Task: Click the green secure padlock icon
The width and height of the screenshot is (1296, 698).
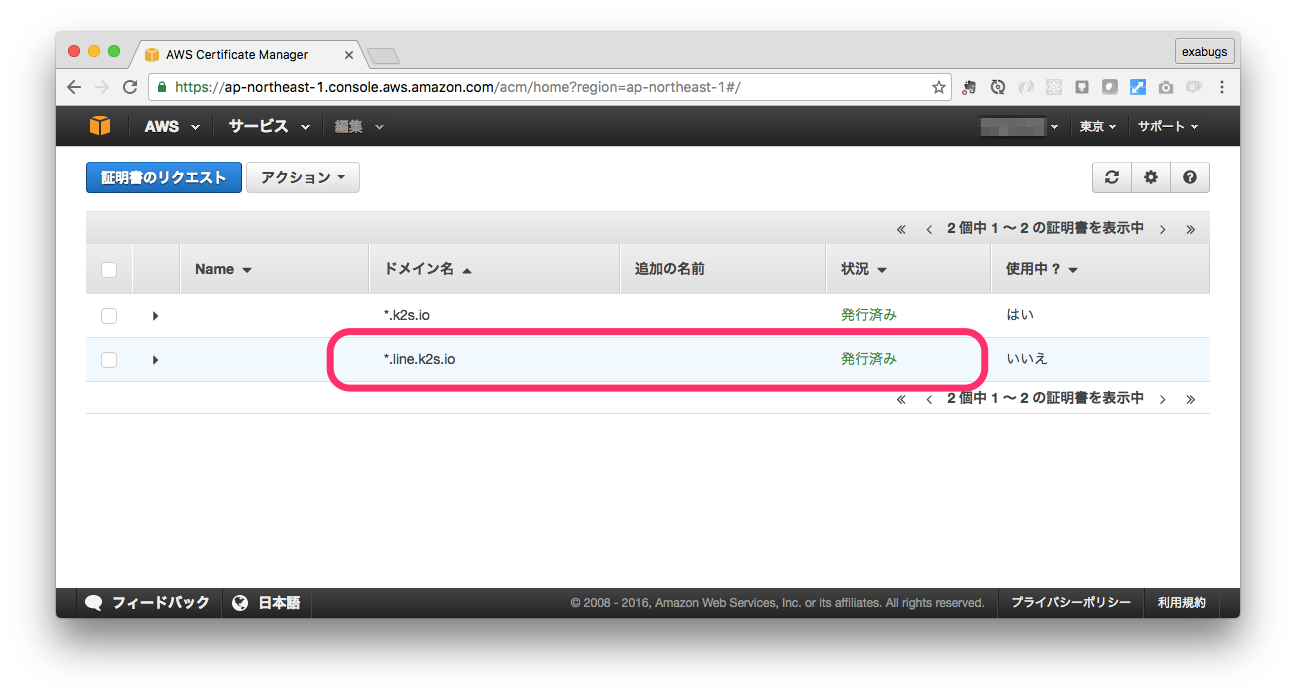Action: [162, 87]
